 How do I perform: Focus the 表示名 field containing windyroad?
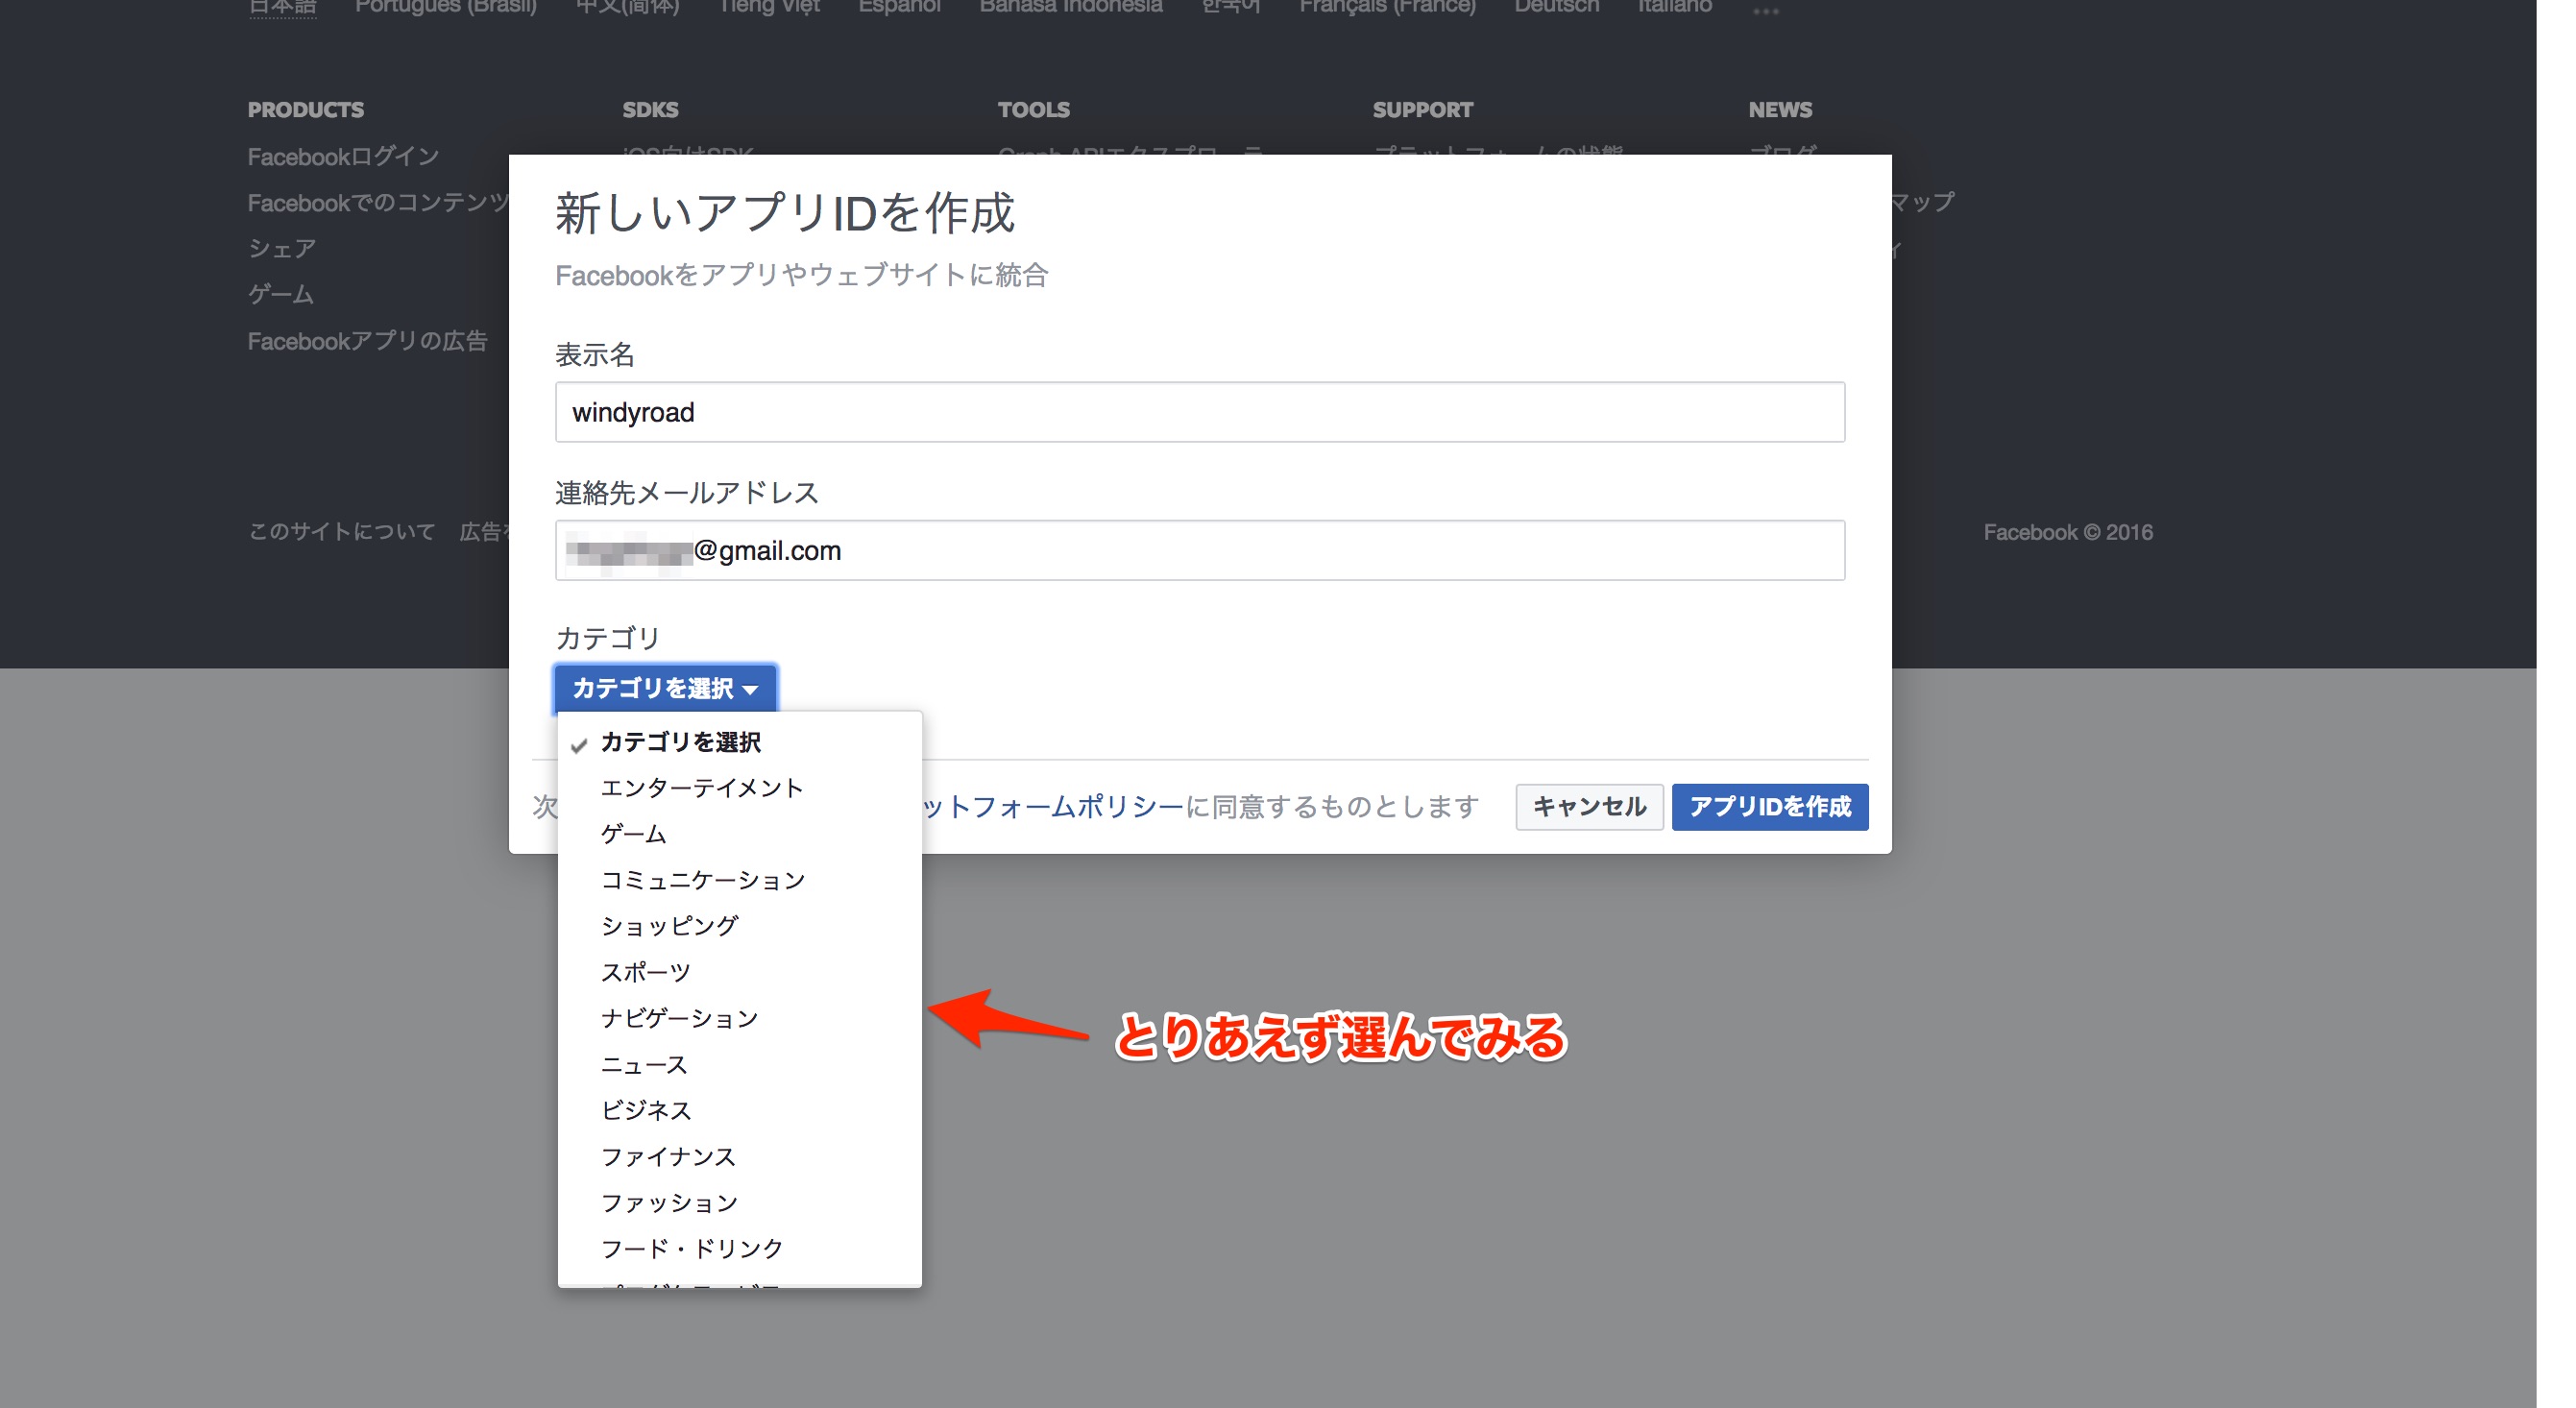click(x=1200, y=412)
